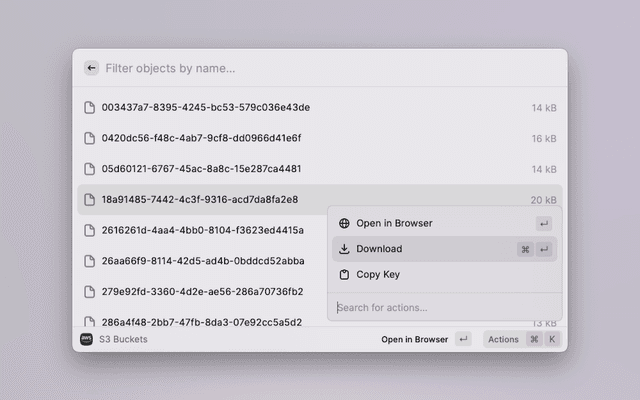Click the globe icon for Open in Browser

(344, 223)
